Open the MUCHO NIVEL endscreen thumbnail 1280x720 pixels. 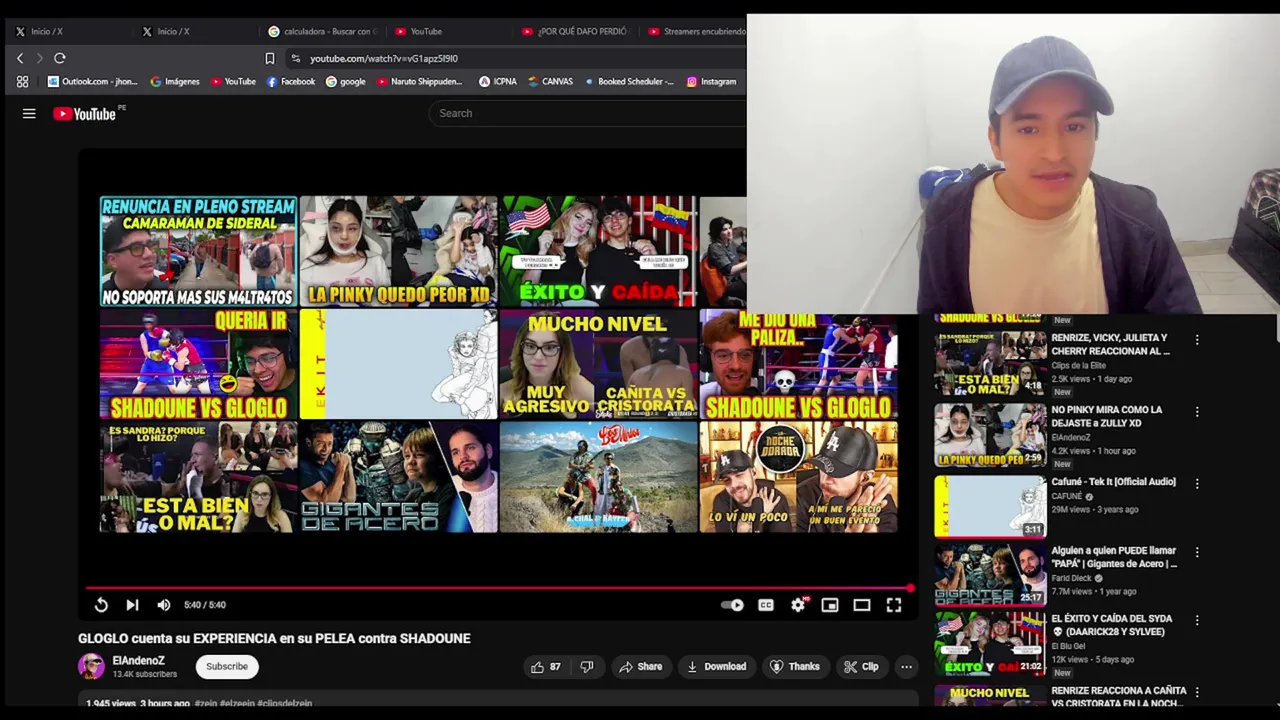(598, 364)
